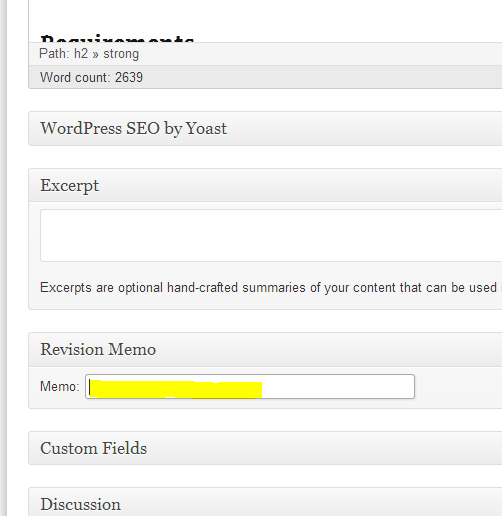Image resolution: width=502 pixels, height=516 pixels.
Task: Click the yellow highlighted text in Memo field
Action: tap(176, 389)
